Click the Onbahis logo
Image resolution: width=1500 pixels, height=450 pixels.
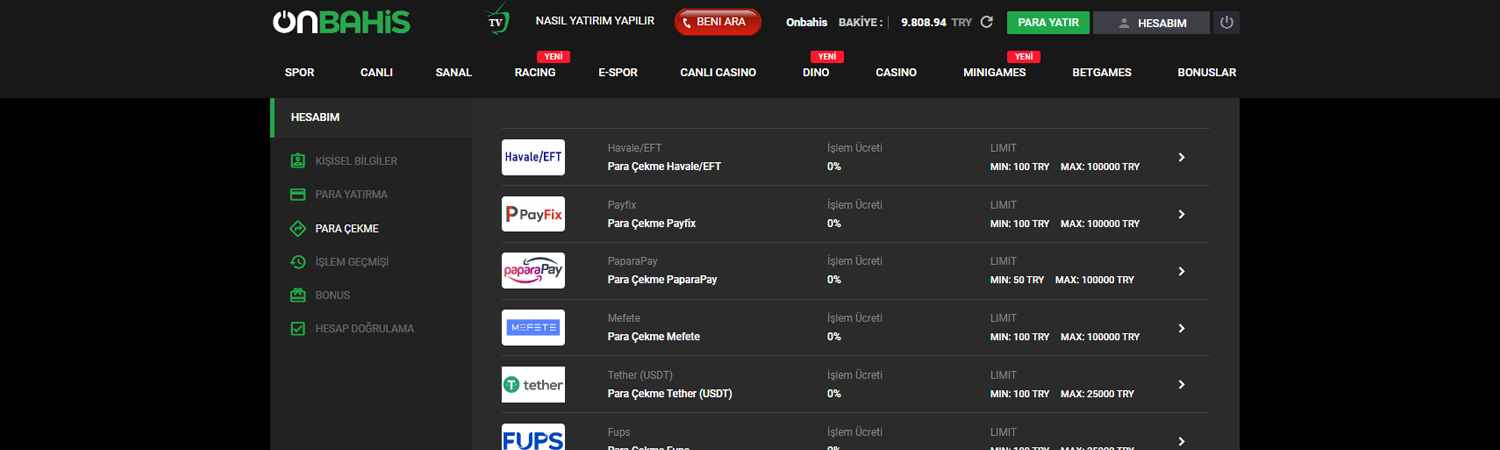(x=341, y=22)
